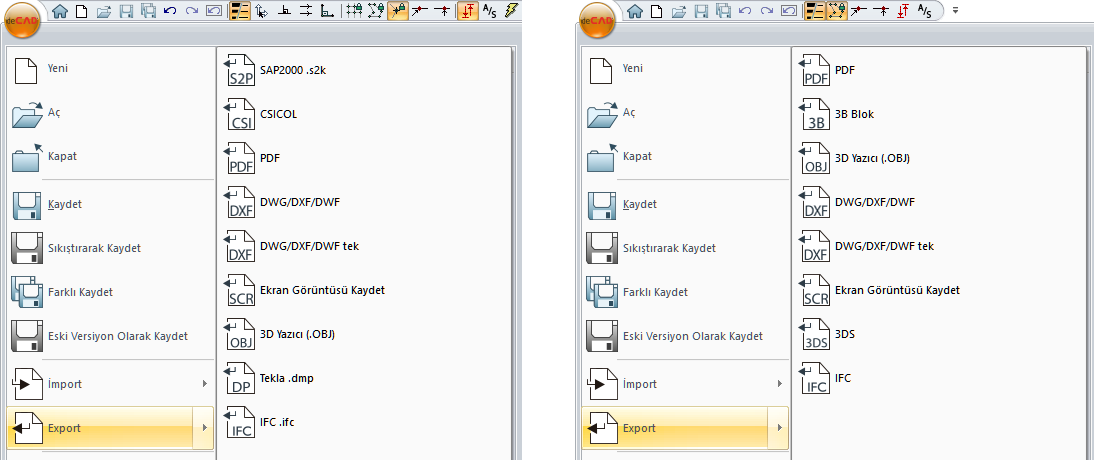The width and height of the screenshot is (1094, 460).
Task: Toggle the A/S option in right window toolbar
Action: pyautogui.click(x=926, y=11)
